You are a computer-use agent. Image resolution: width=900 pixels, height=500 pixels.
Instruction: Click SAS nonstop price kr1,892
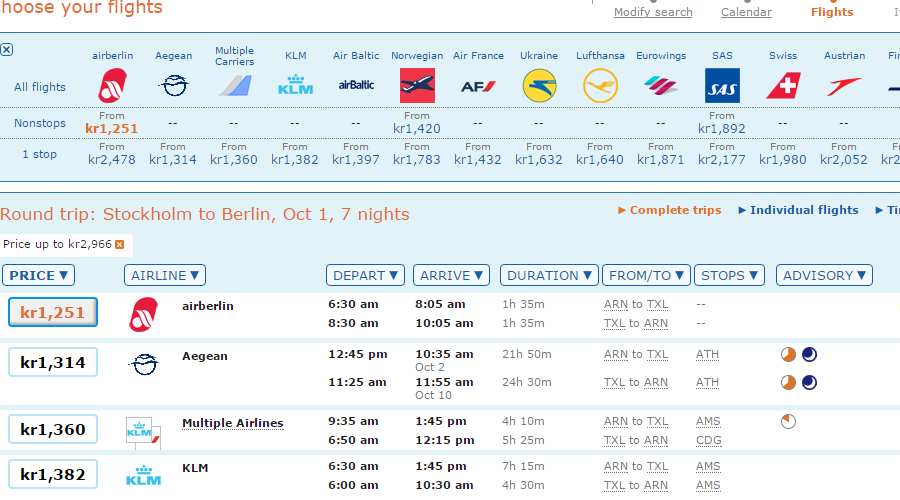(x=721, y=129)
